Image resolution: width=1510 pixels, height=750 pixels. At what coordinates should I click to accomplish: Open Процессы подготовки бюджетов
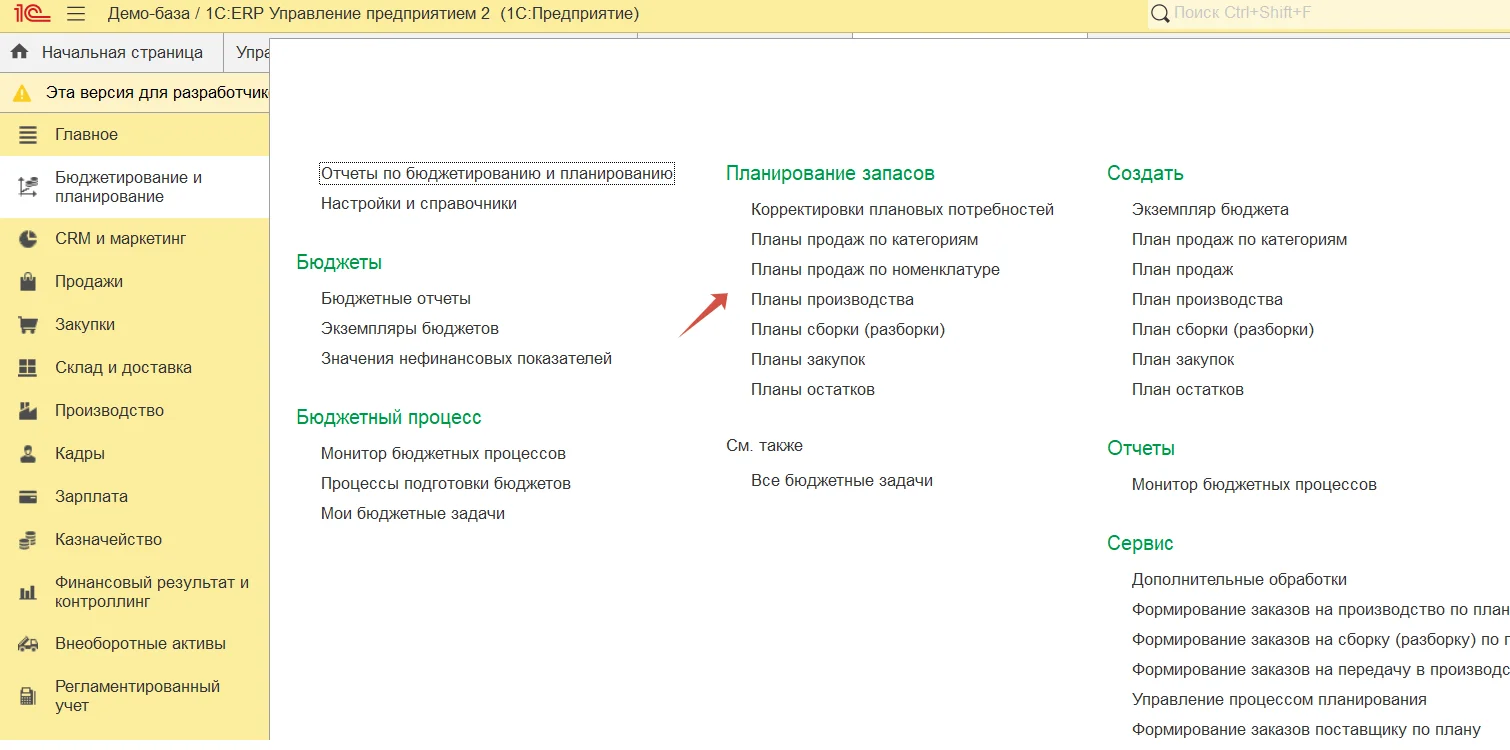point(446,484)
